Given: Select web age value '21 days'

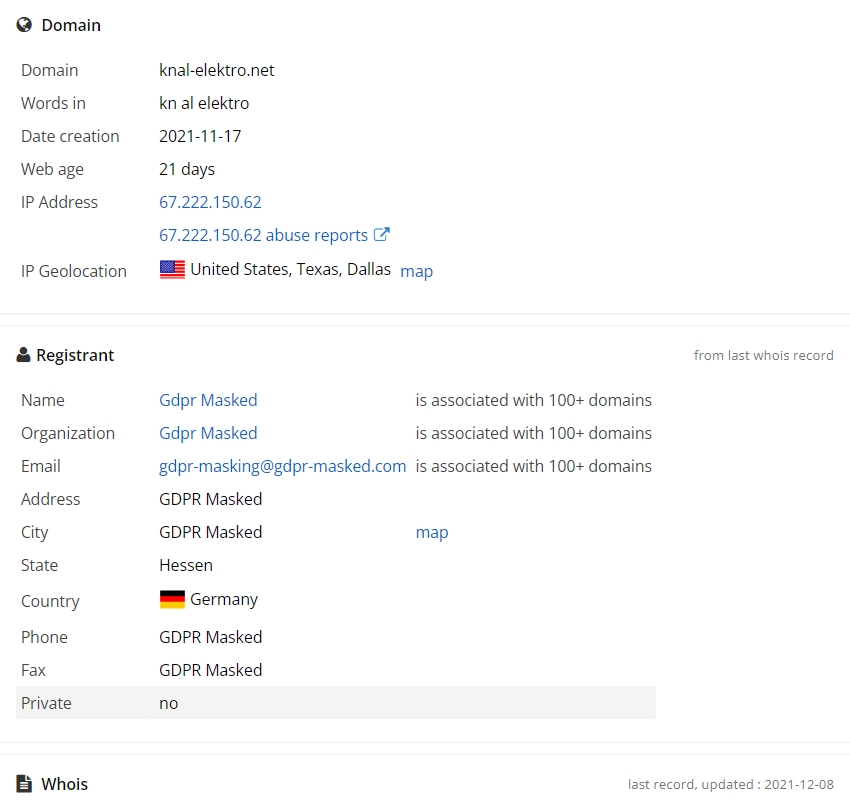Looking at the screenshot, I should coord(187,170).
